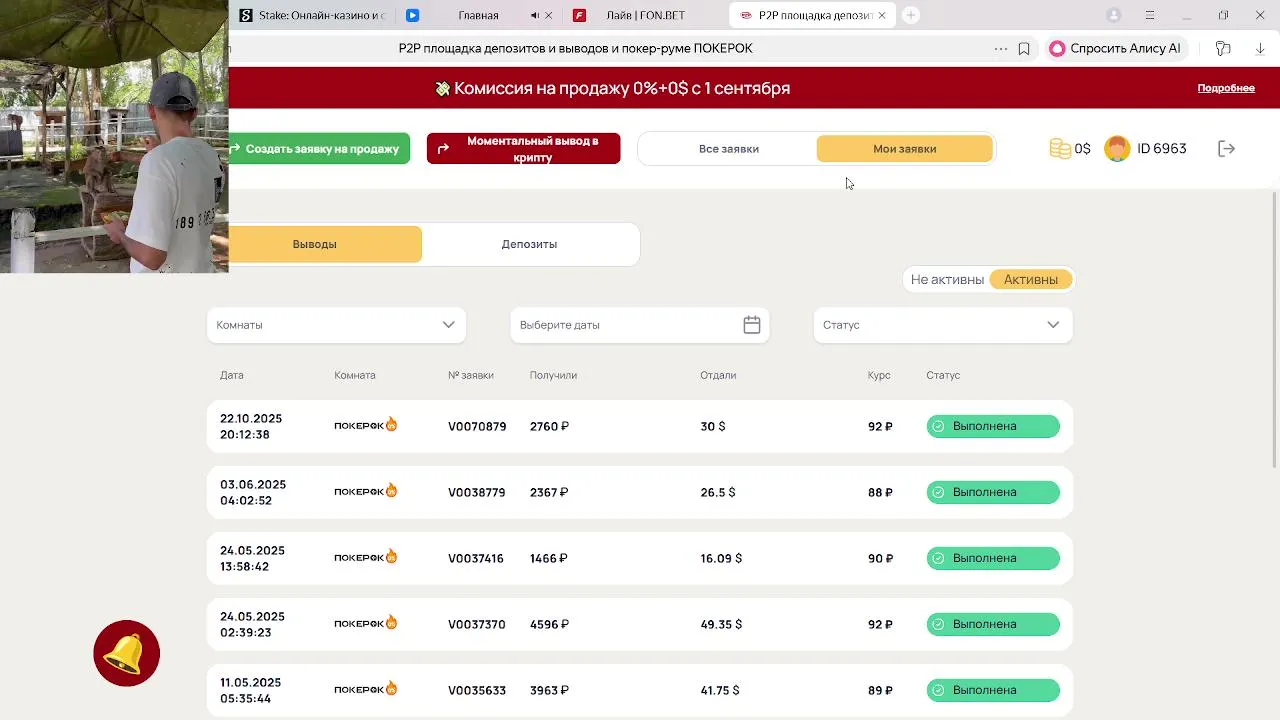Click the Покерок logo in row V0037416
The height and width of the screenshot is (720, 1280).
coord(366,557)
